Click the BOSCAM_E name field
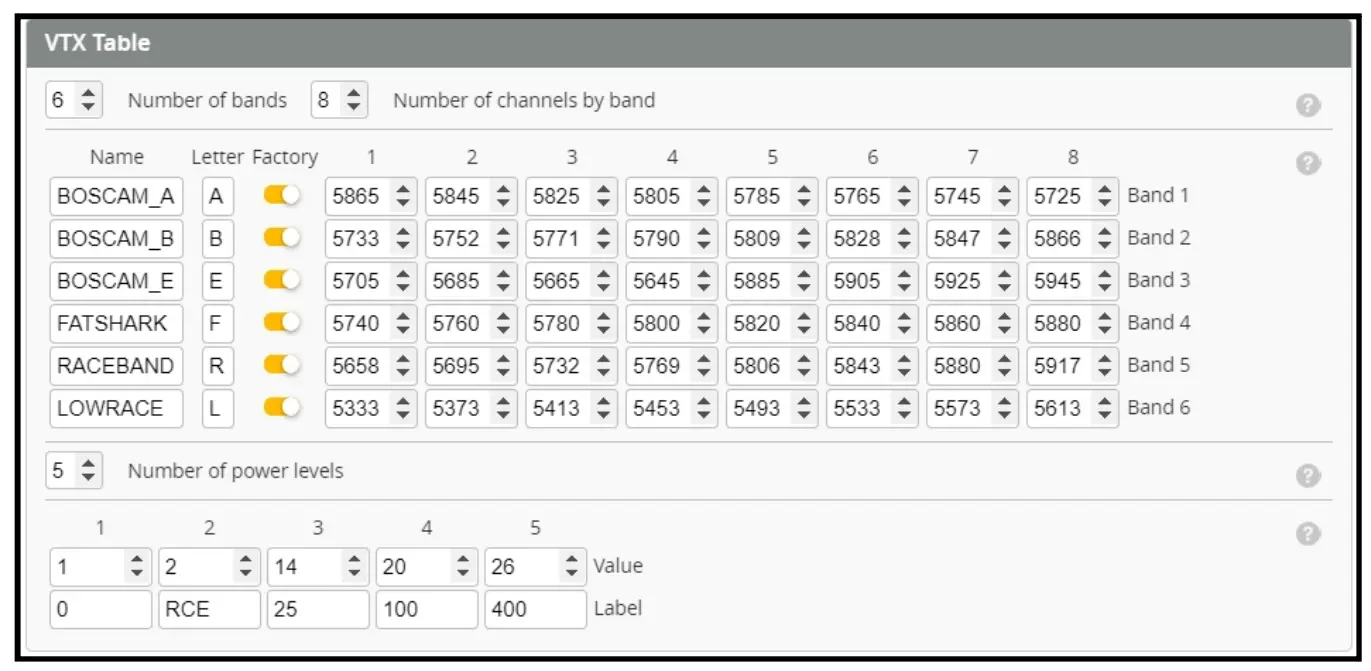This screenshot has height=671, width=1371. [x=116, y=281]
